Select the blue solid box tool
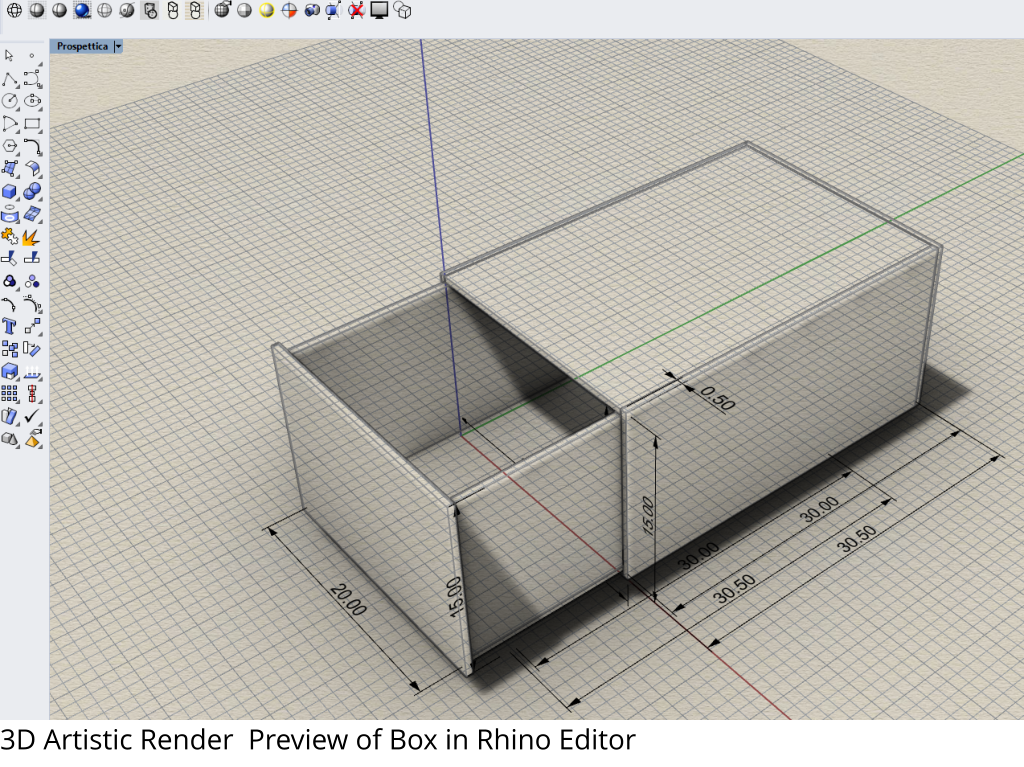The width and height of the screenshot is (1024, 767). 10,191
